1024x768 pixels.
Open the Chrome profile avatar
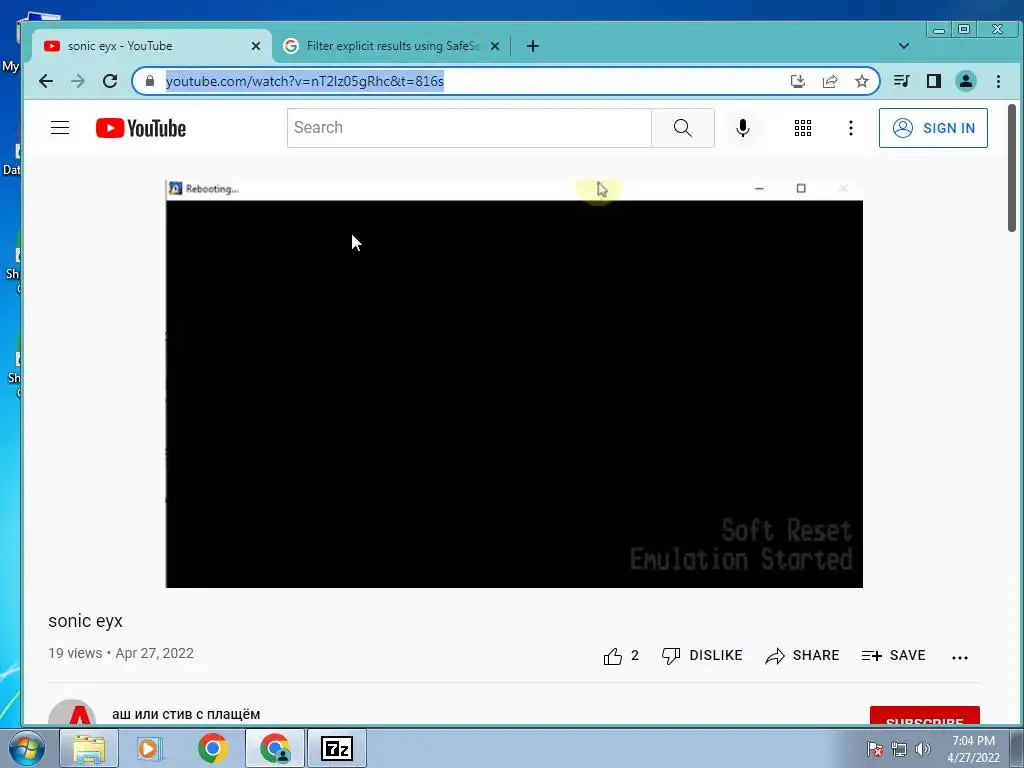[966, 81]
